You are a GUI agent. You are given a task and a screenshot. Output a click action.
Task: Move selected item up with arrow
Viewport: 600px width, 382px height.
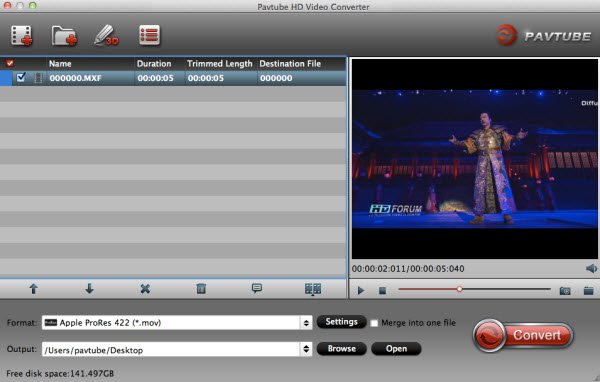point(34,289)
